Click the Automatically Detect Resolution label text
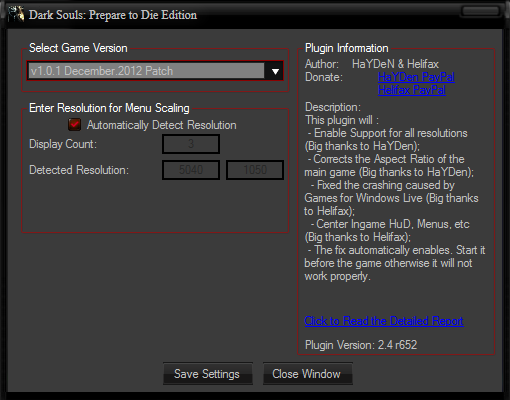This screenshot has width=510, height=400. tap(162, 125)
